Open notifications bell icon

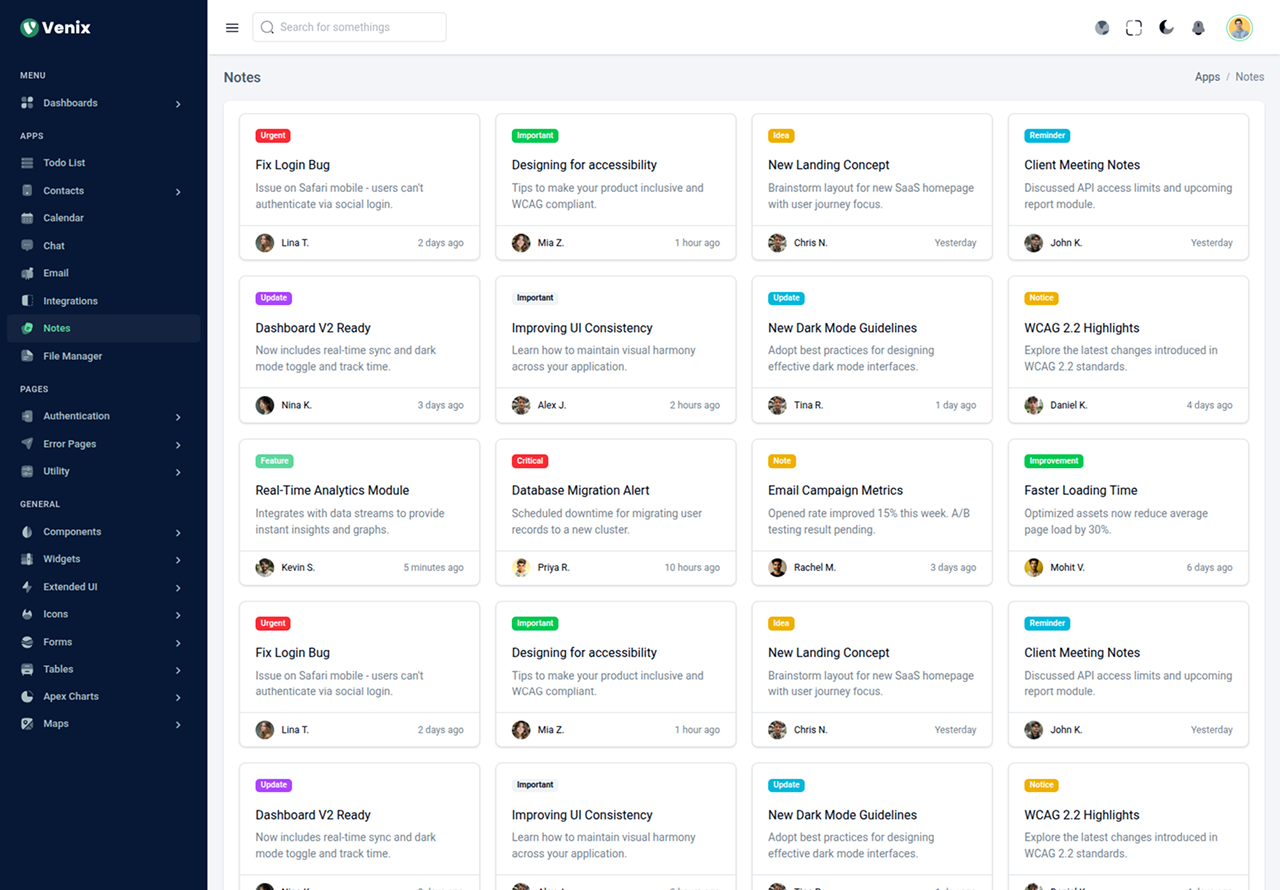tap(1198, 28)
